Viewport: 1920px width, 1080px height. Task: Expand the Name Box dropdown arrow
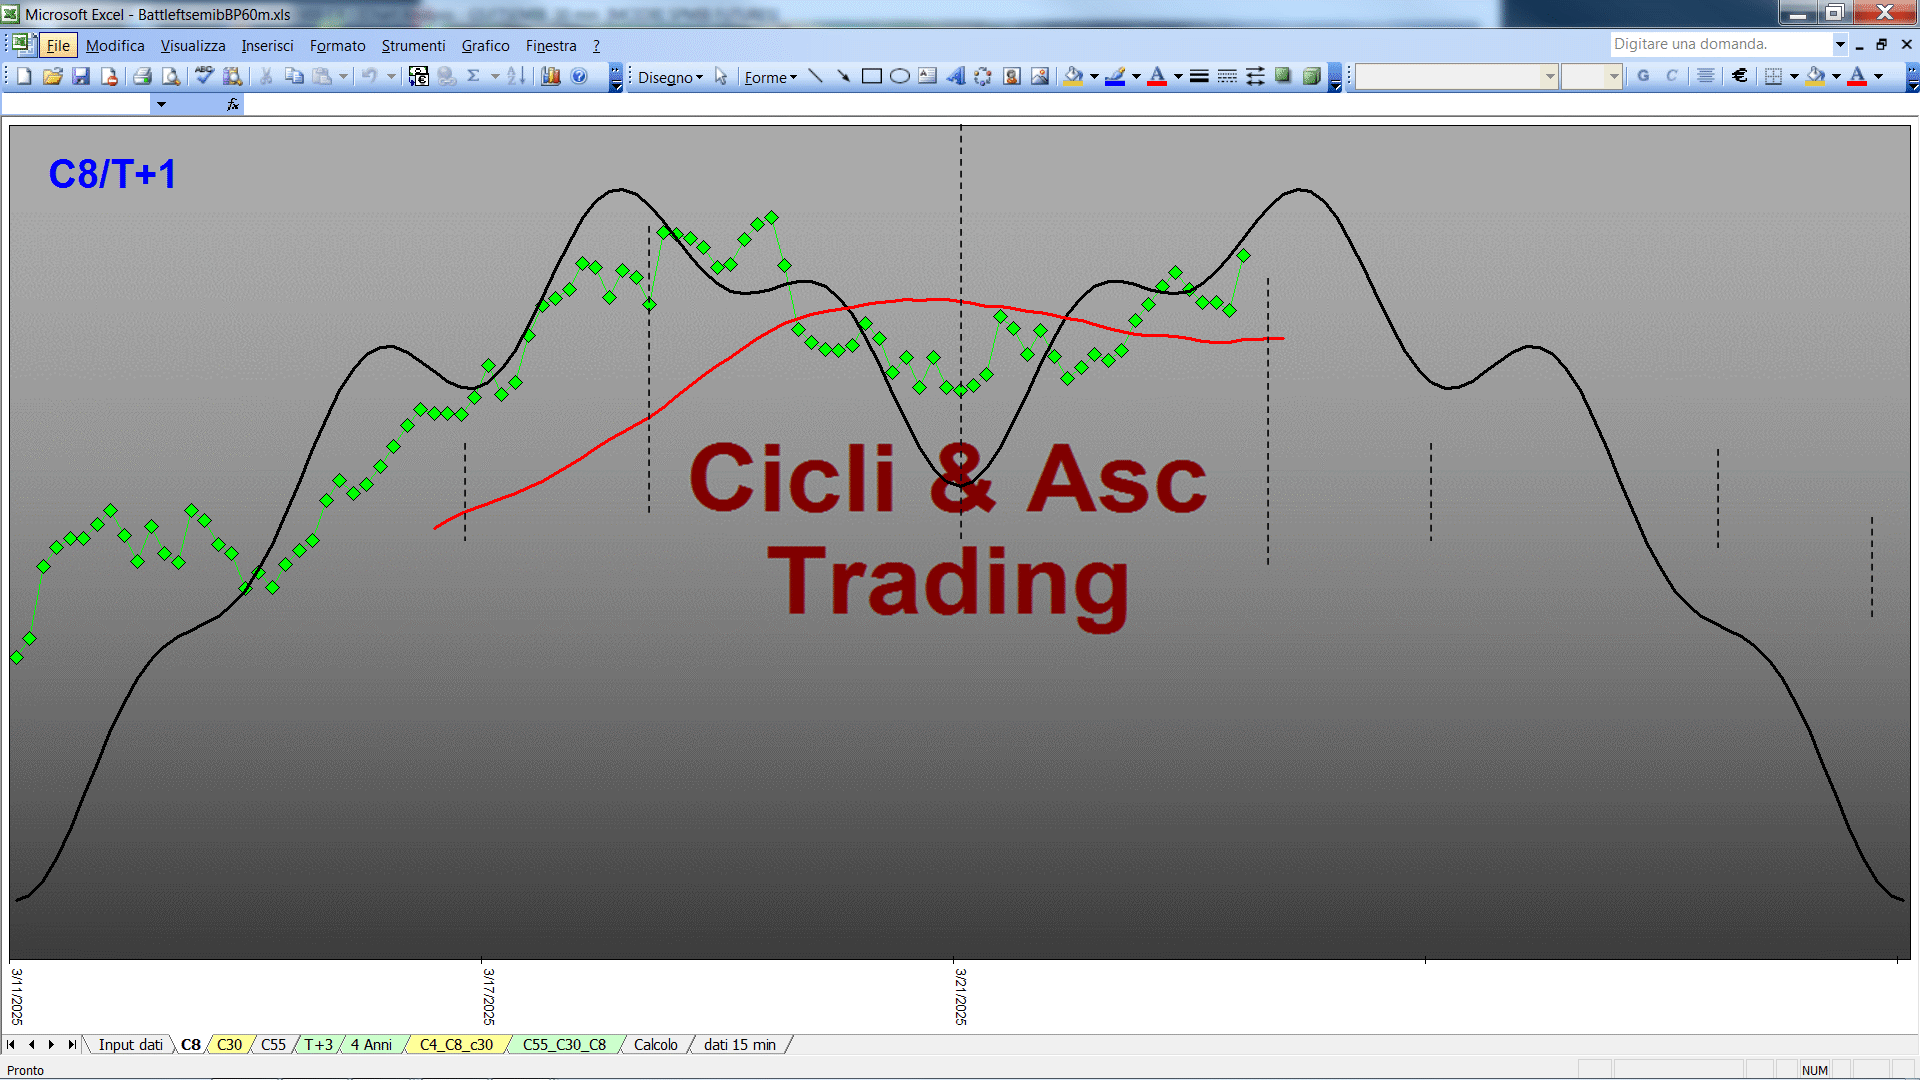[x=161, y=104]
